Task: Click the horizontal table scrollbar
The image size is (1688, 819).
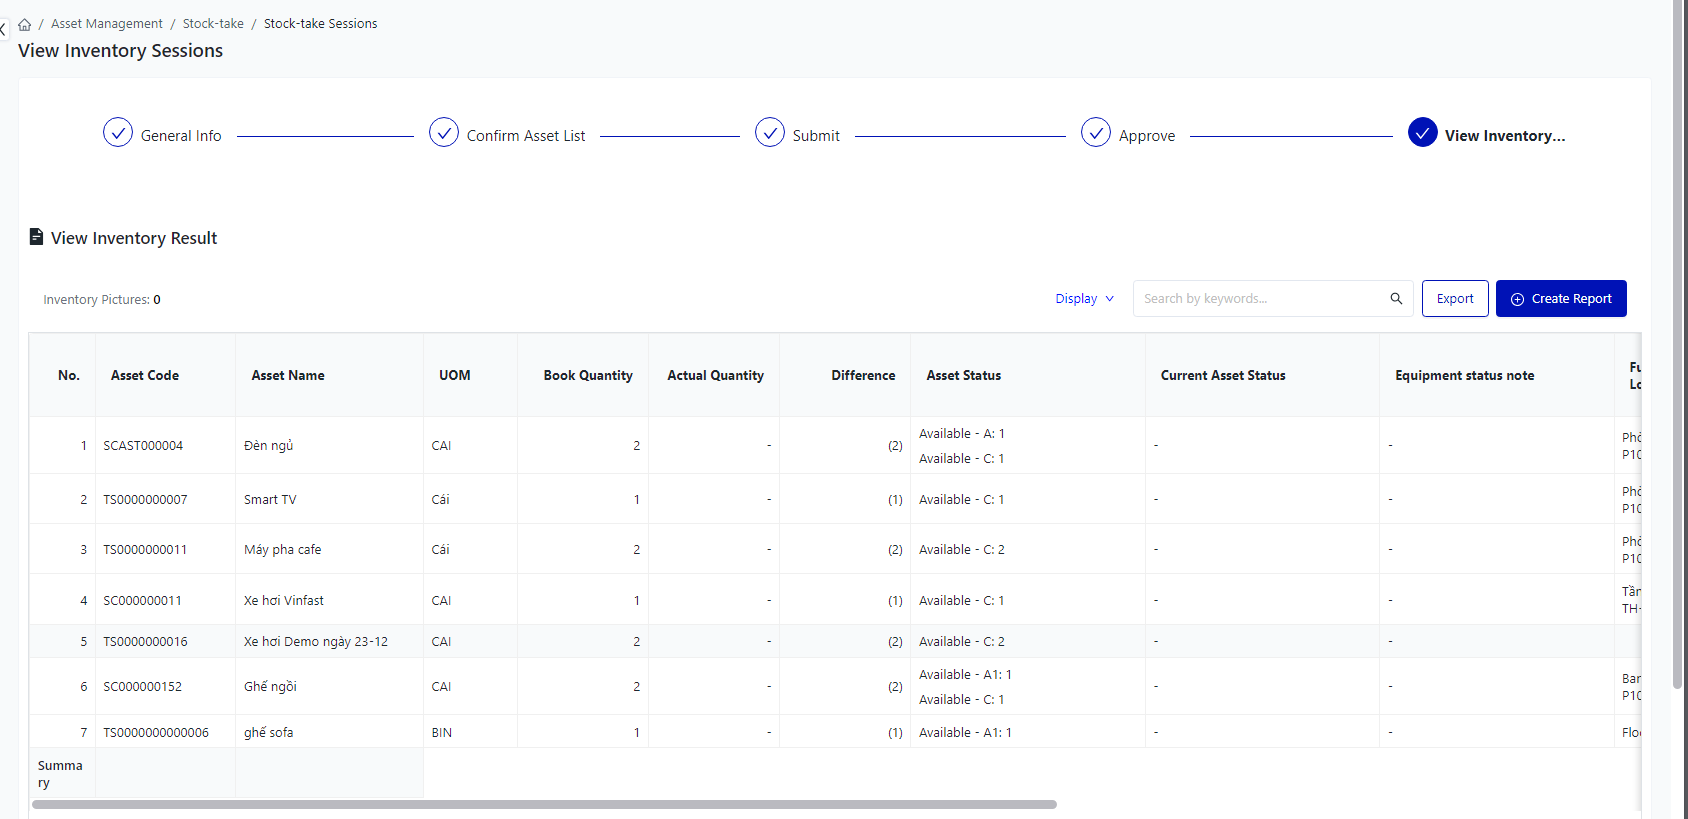Action: point(544,804)
